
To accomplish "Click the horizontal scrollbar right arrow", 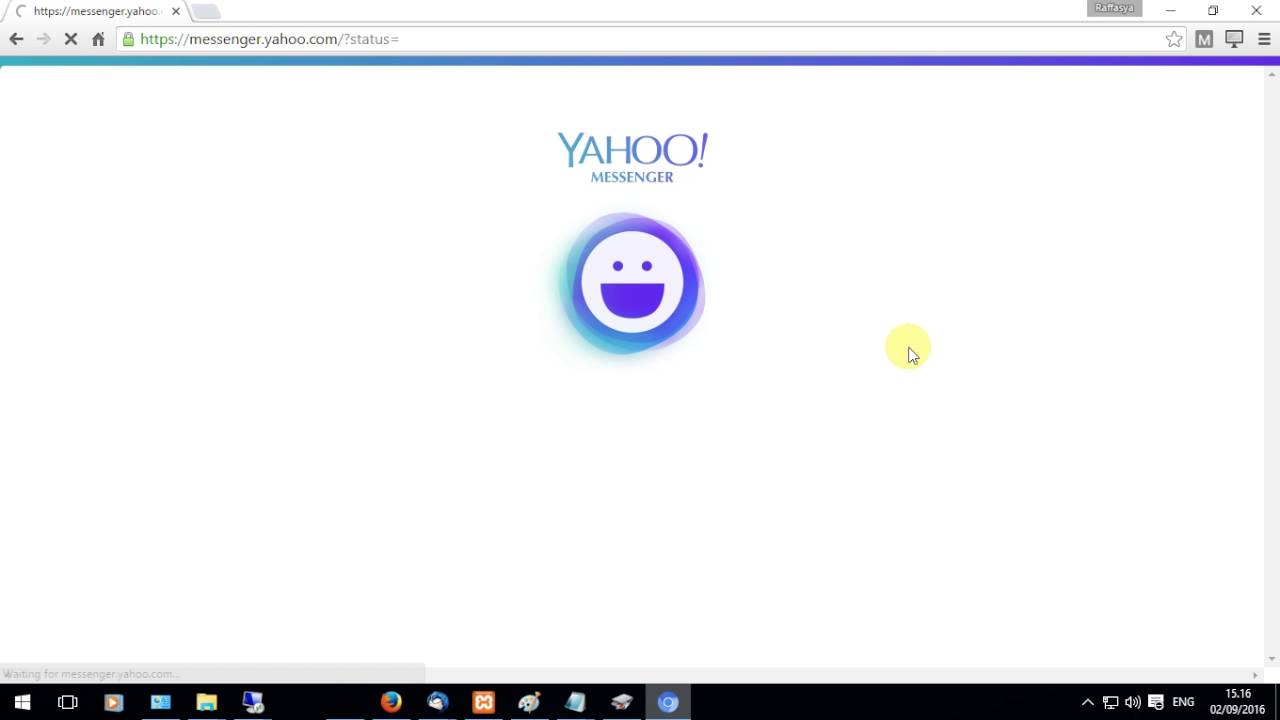I will pos(1256,675).
